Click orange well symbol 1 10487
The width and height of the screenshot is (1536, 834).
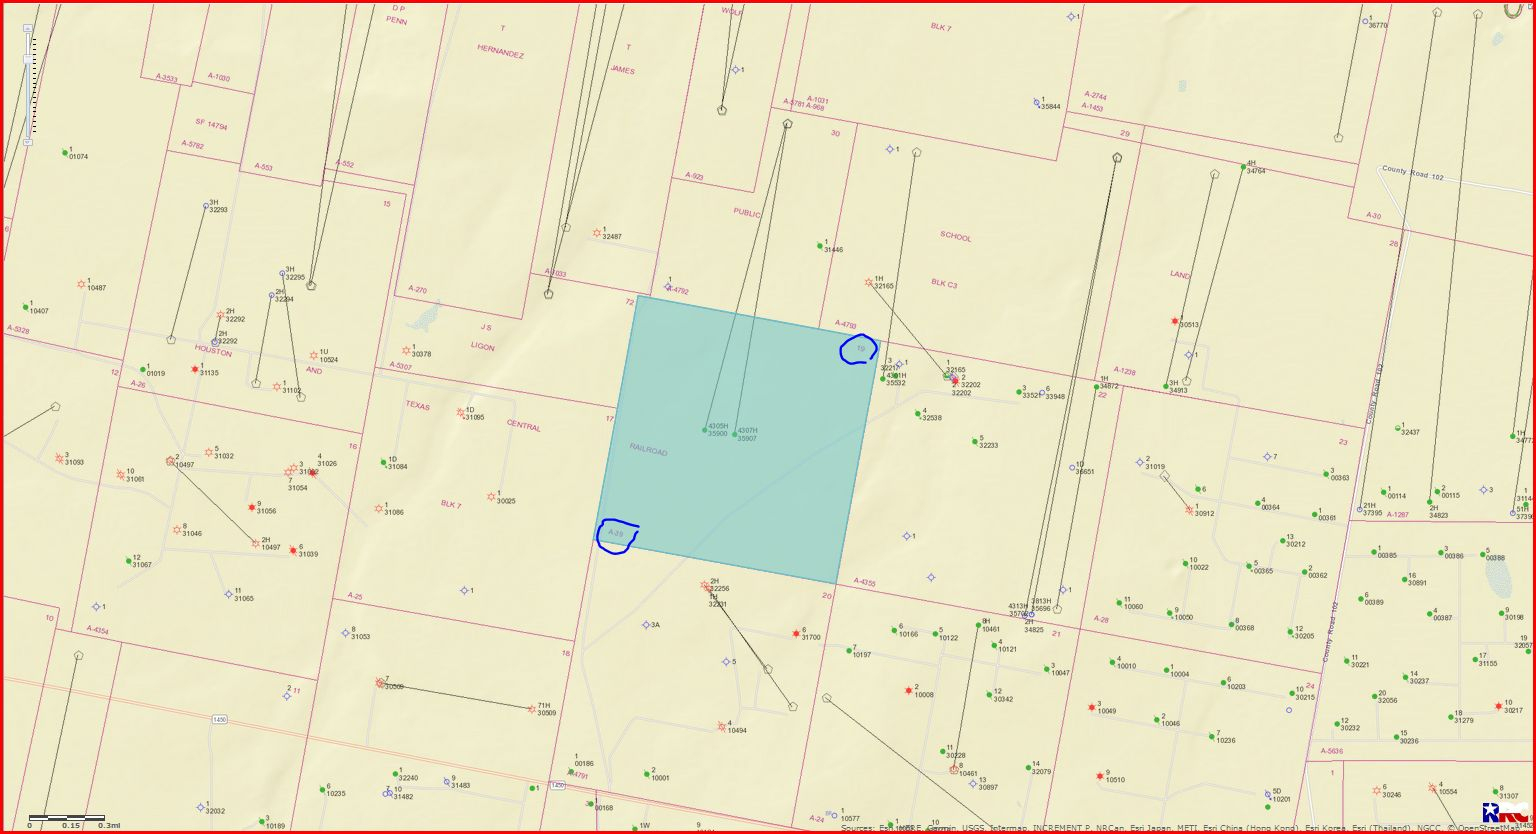[81, 284]
